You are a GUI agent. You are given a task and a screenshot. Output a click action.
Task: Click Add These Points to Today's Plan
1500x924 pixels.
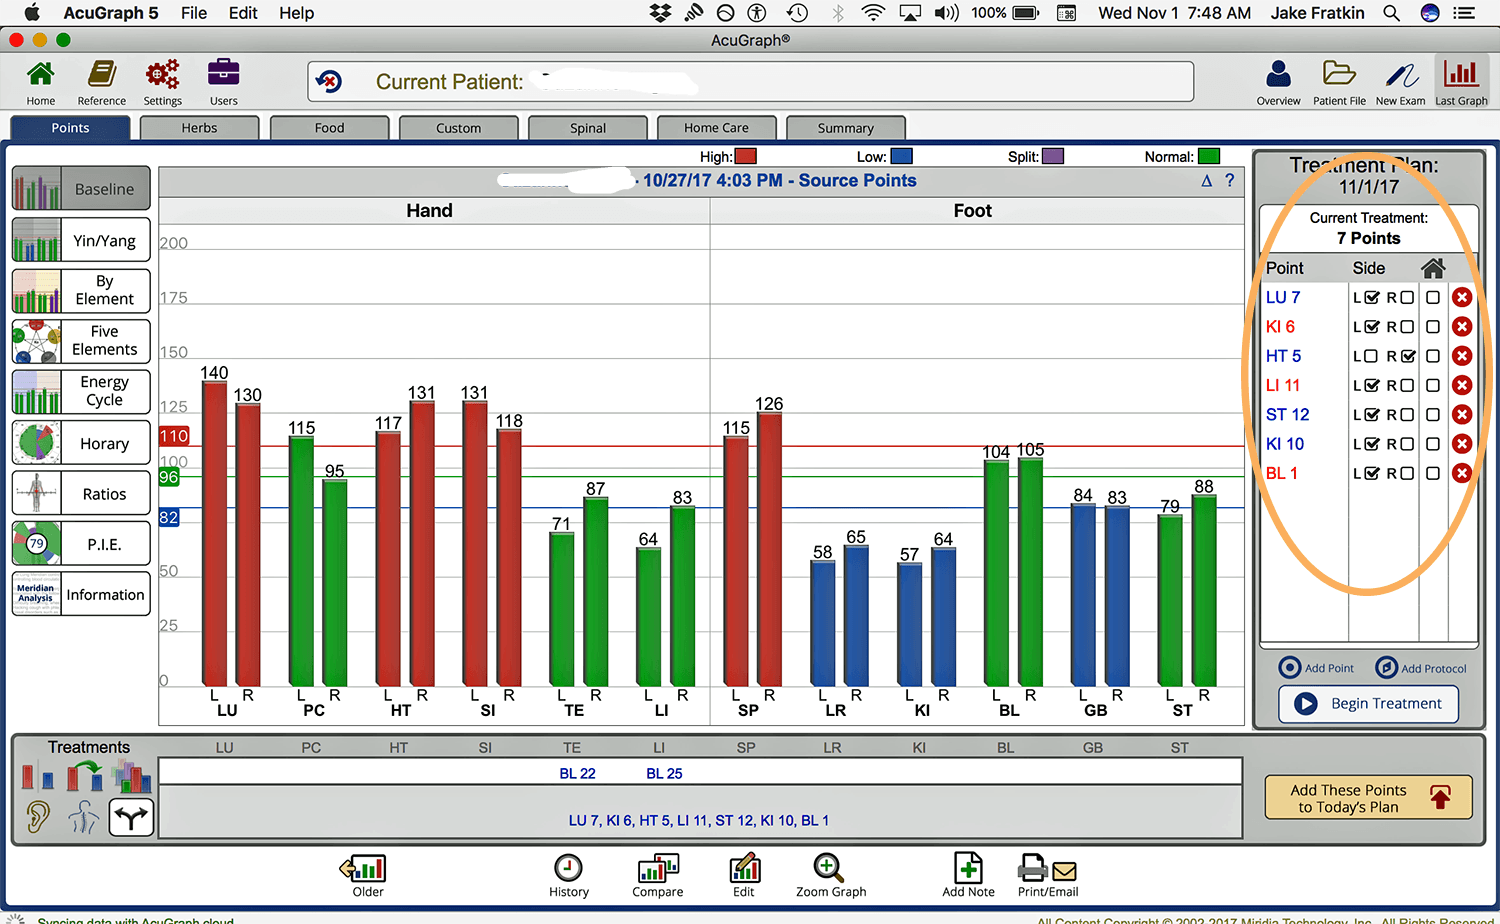[1368, 798]
